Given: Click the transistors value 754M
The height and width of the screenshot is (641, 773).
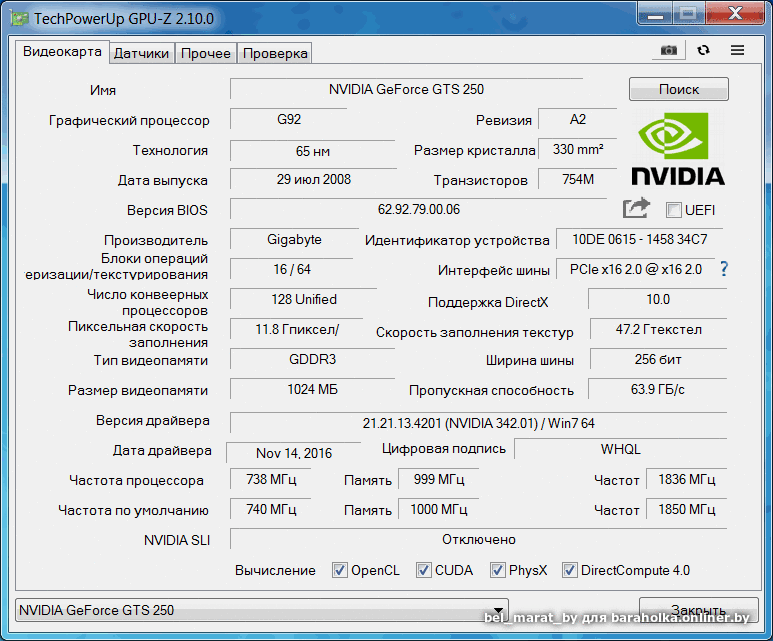Looking at the screenshot, I should pos(577,179).
